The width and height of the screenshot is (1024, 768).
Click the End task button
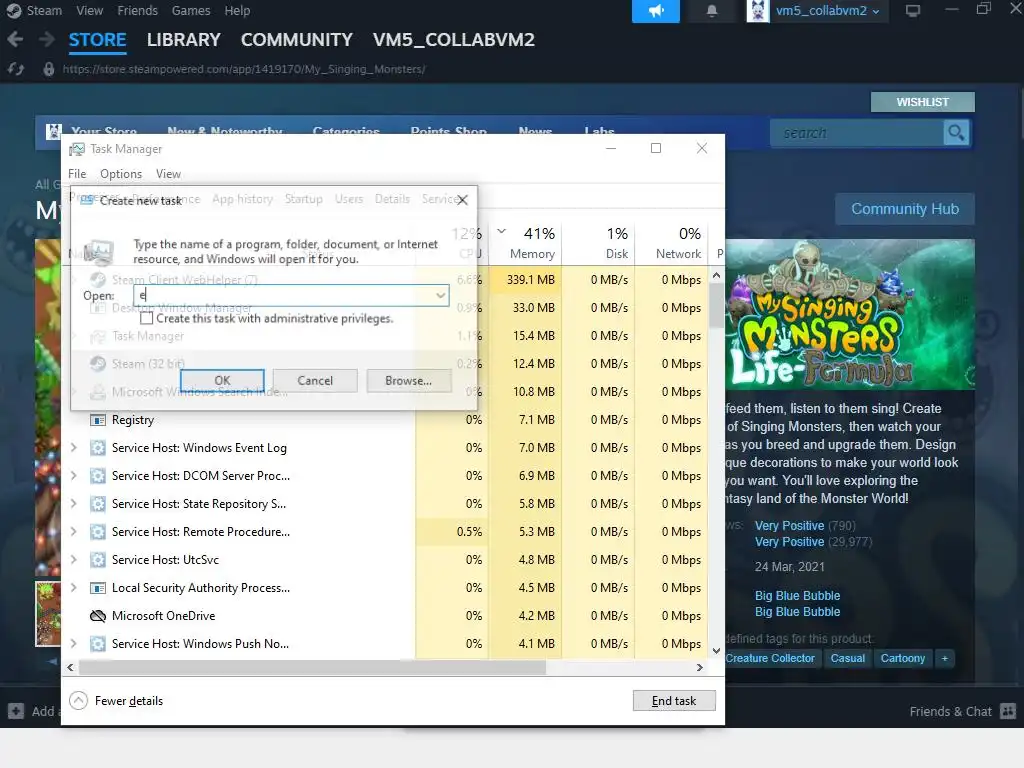674,701
